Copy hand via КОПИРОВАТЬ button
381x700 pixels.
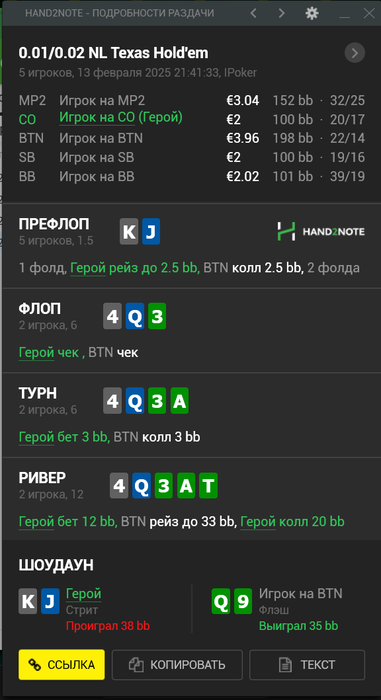177,665
